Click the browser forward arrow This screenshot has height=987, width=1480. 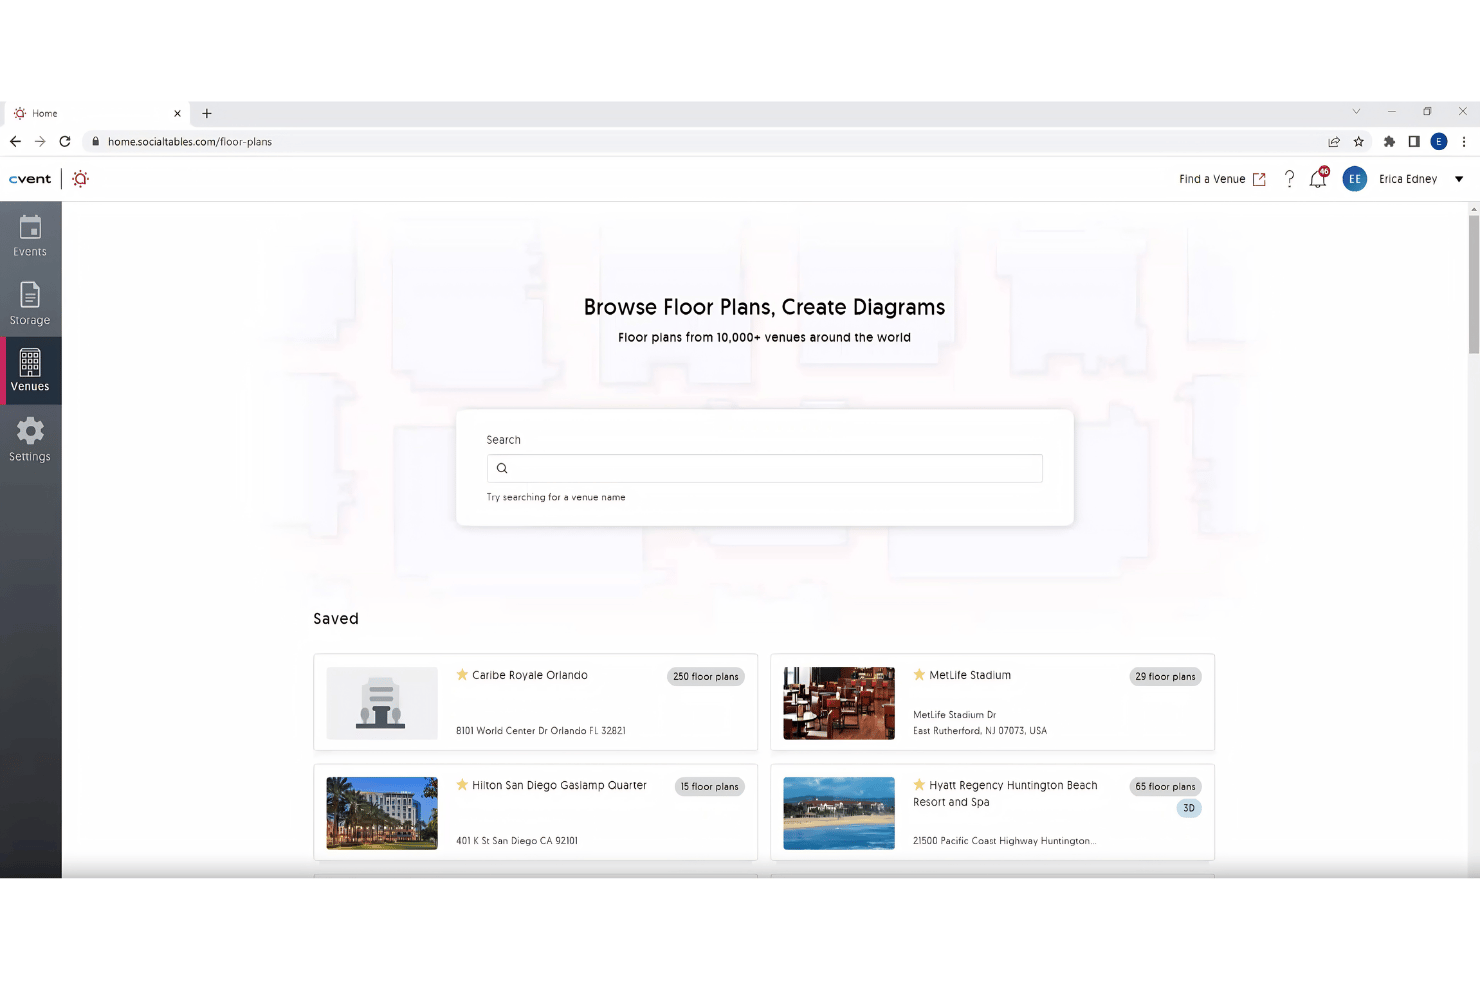[x=40, y=141]
